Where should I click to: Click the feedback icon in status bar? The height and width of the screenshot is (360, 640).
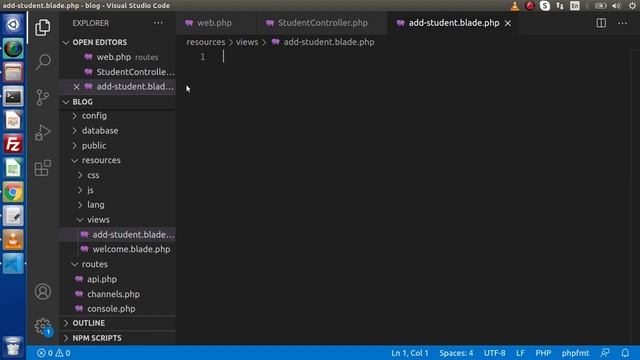coord(605,353)
